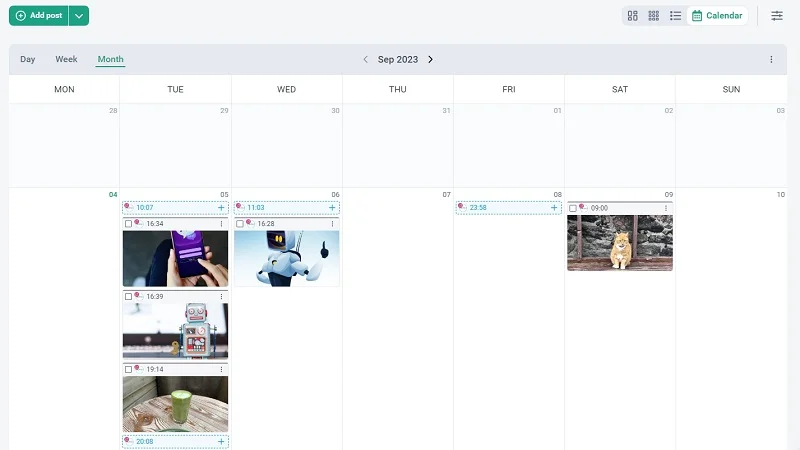Go to previous month with left chevron
Screen dimensions: 800x450
coord(365,60)
